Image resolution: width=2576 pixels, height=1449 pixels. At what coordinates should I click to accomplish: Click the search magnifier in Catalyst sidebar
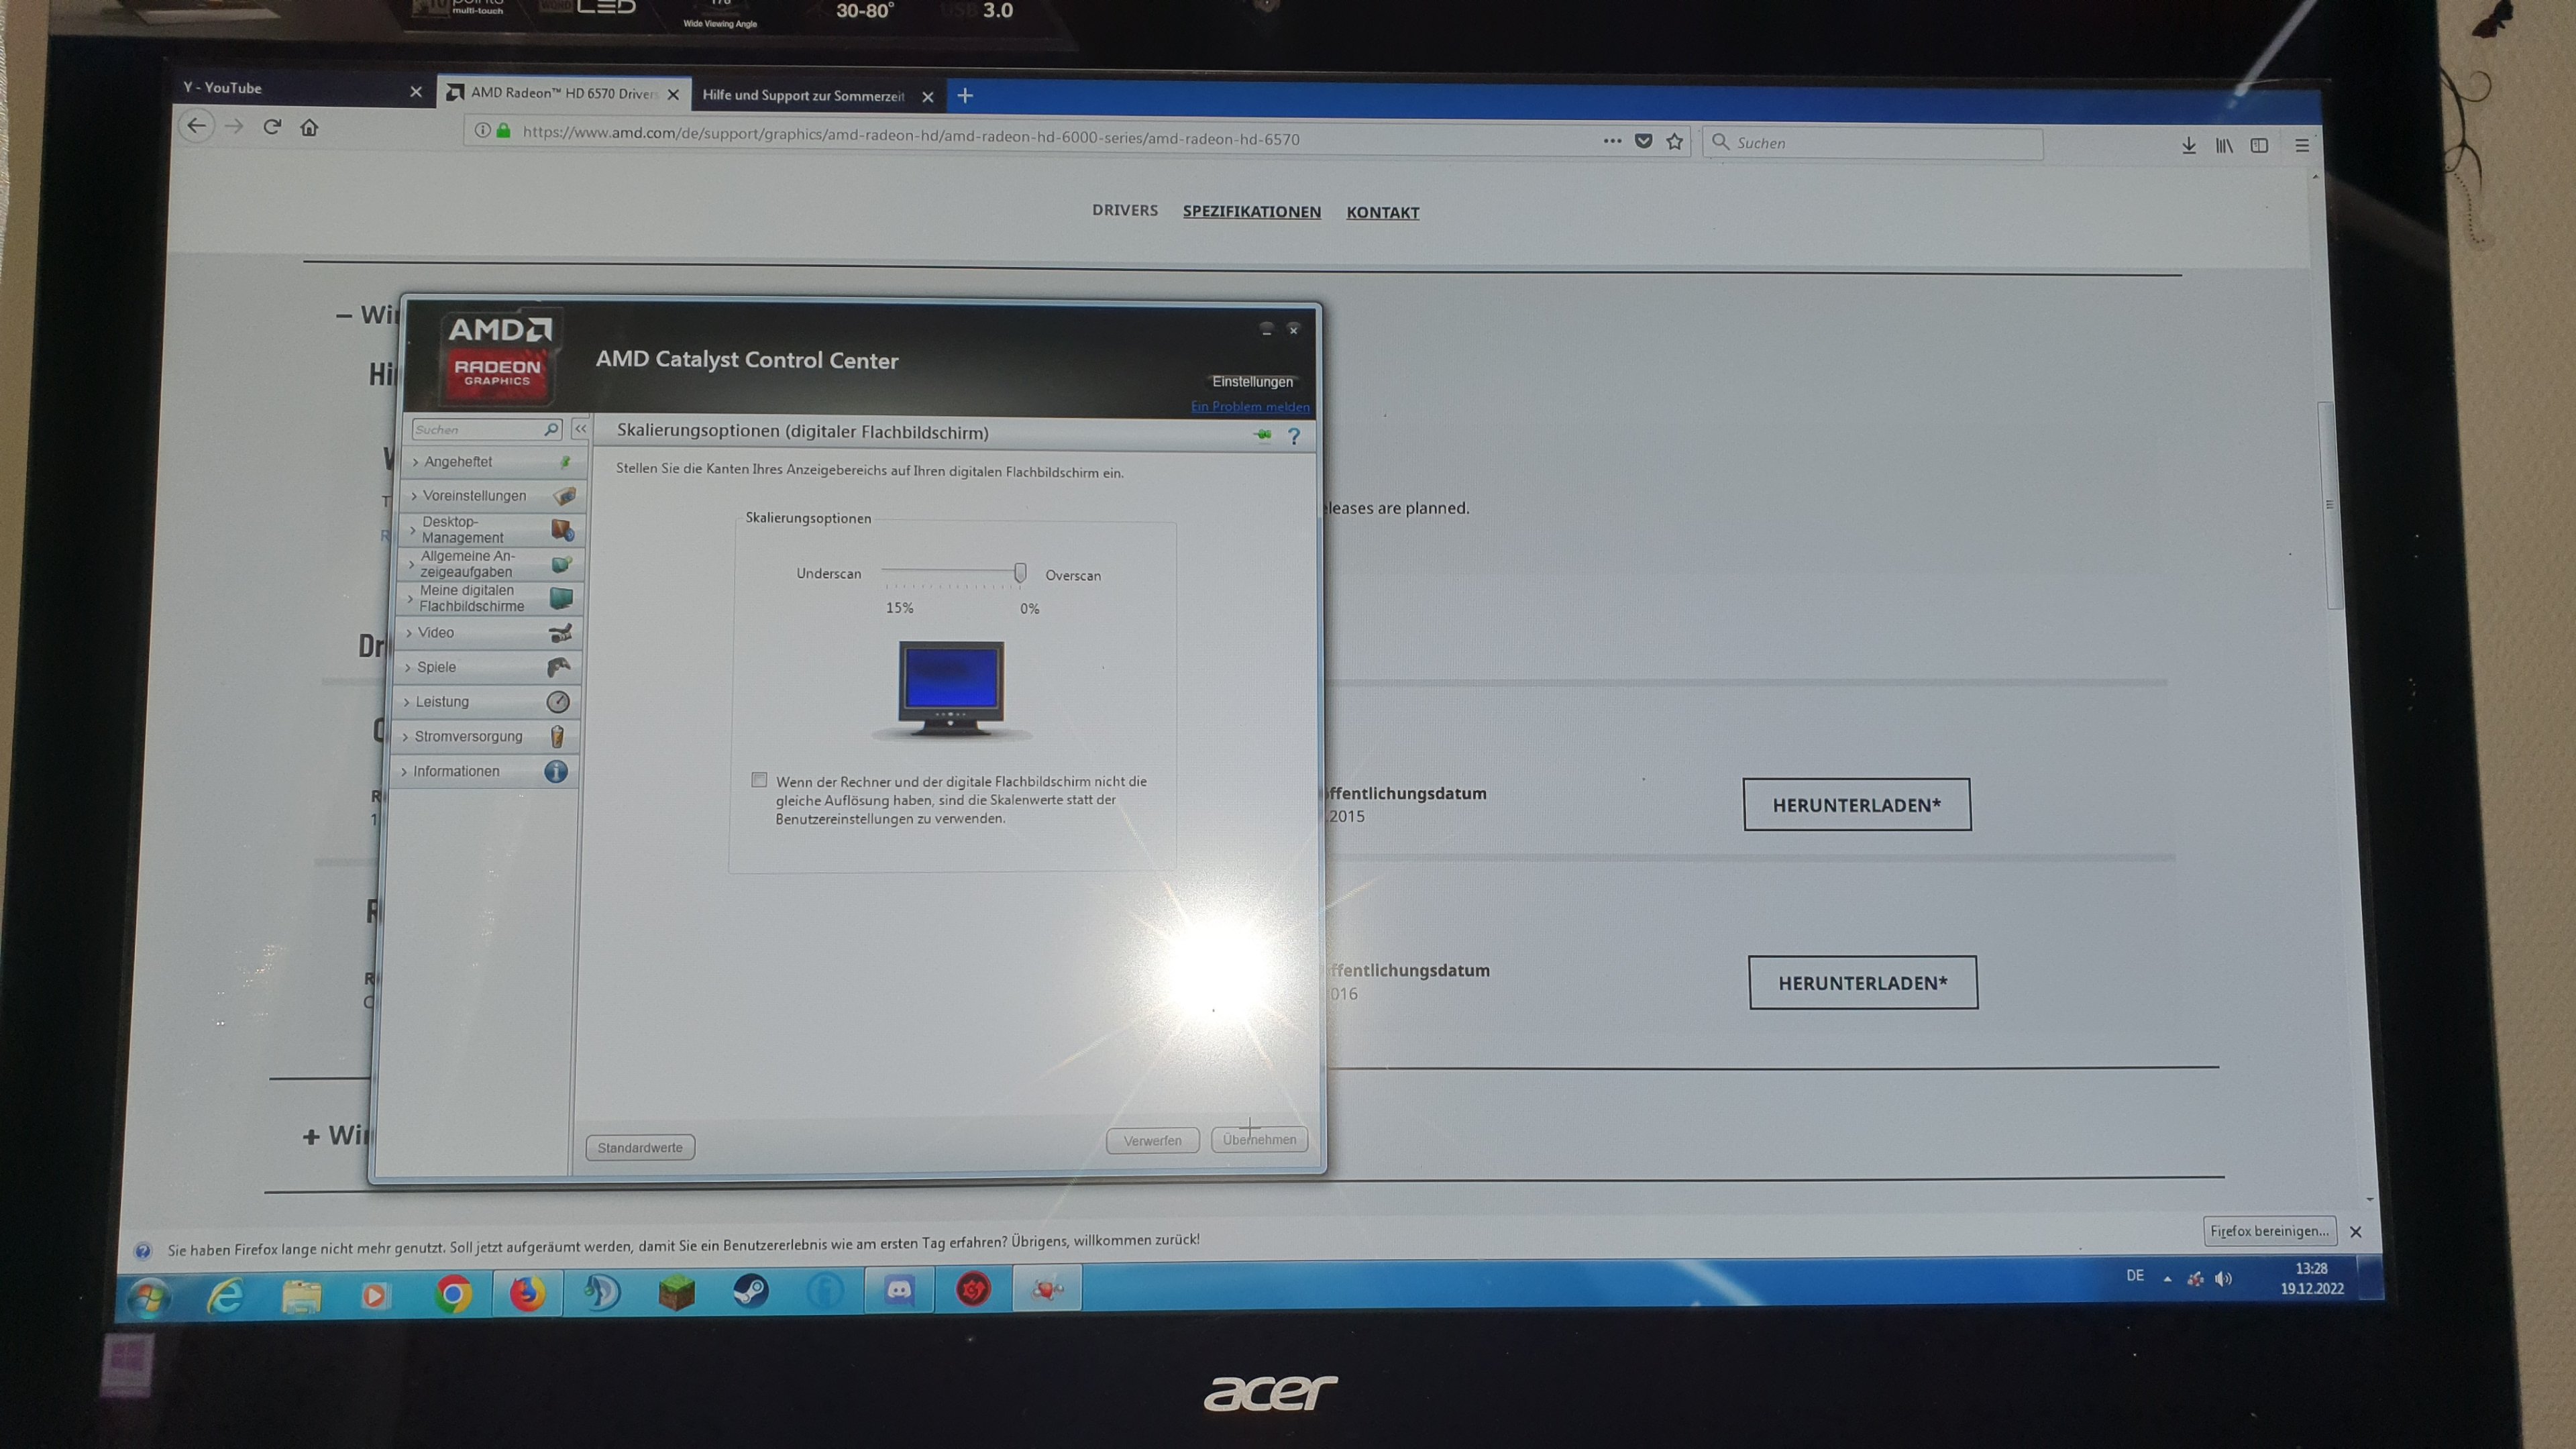click(x=551, y=429)
